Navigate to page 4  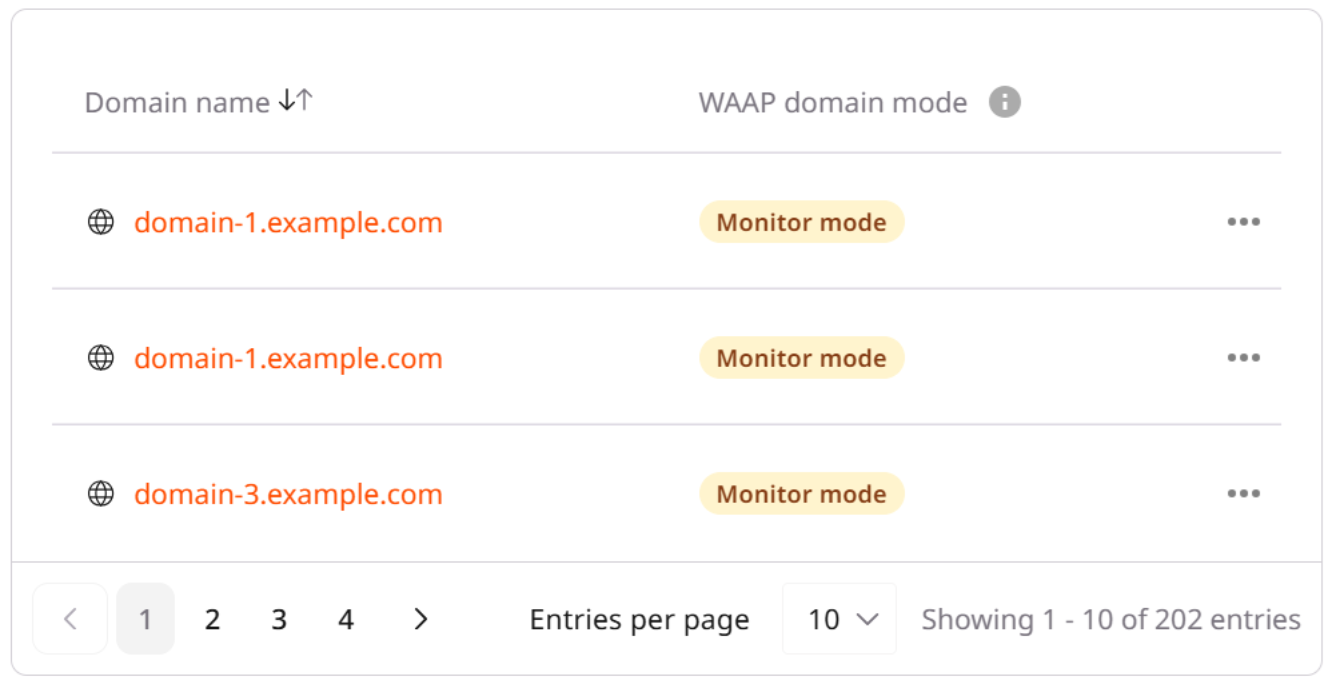[346, 619]
